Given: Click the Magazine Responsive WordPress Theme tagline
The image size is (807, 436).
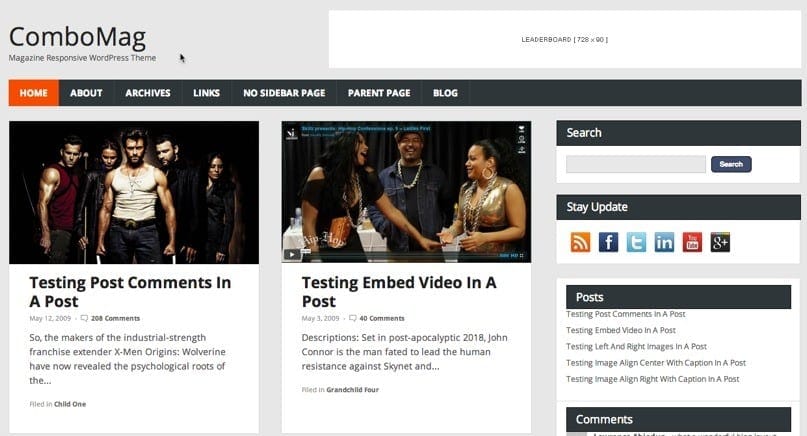Looking at the screenshot, I should pyautogui.click(x=82, y=58).
